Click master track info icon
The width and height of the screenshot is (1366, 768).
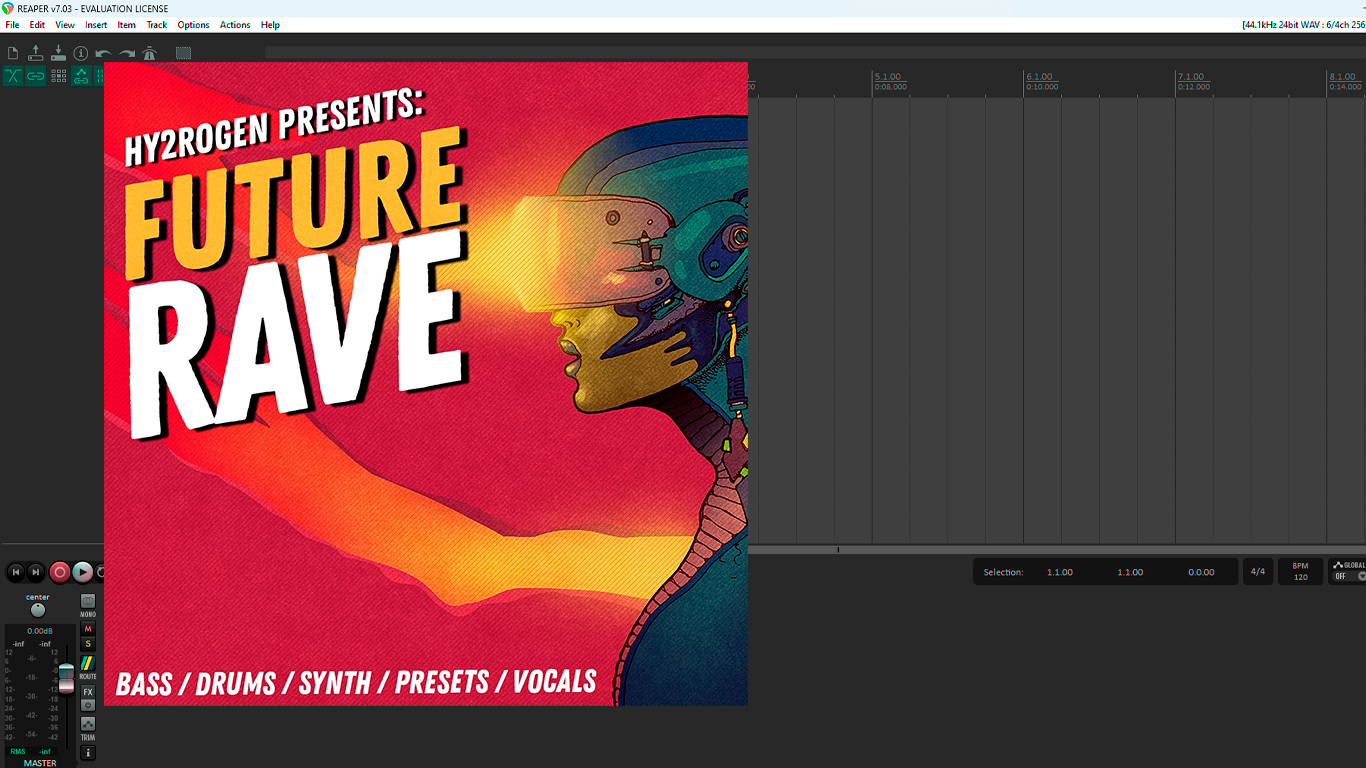point(88,753)
